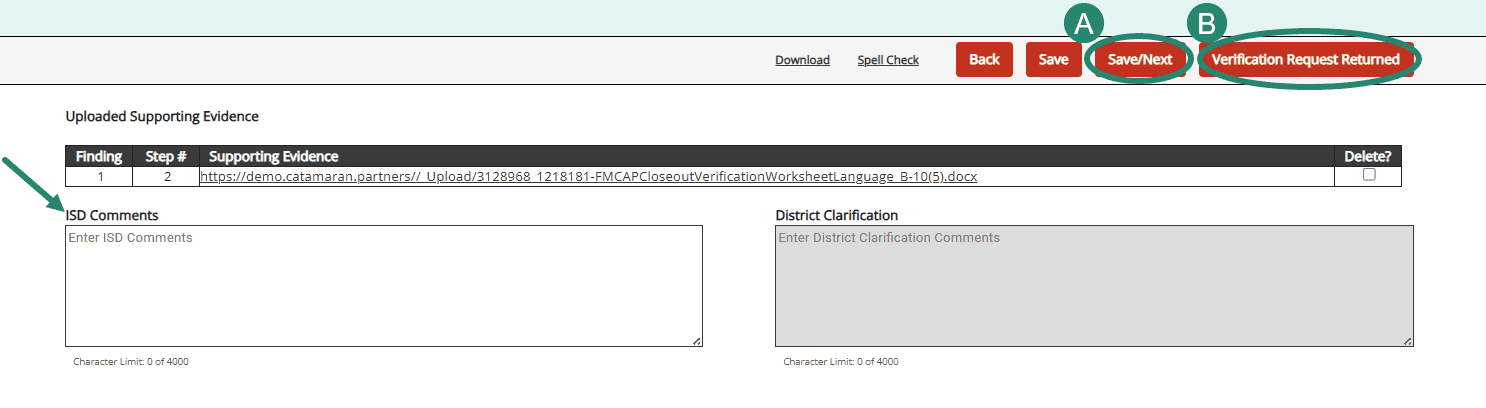Go back with the Back button
The width and height of the screenshot is (1486, 408).
984,59
